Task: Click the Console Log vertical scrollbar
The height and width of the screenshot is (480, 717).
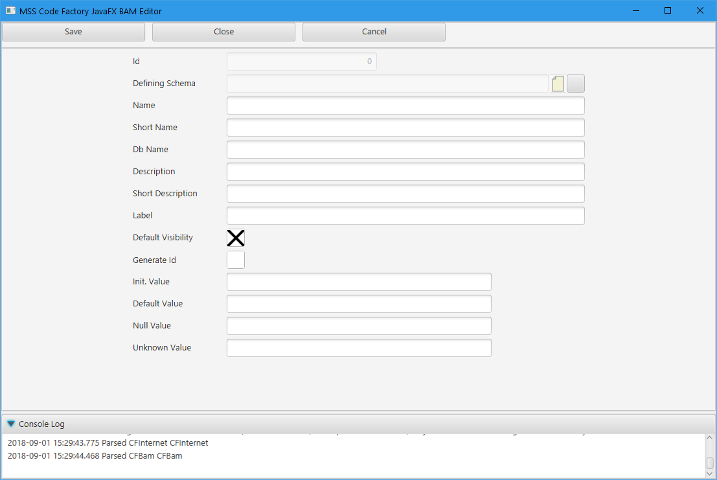Action: [710, 455]
